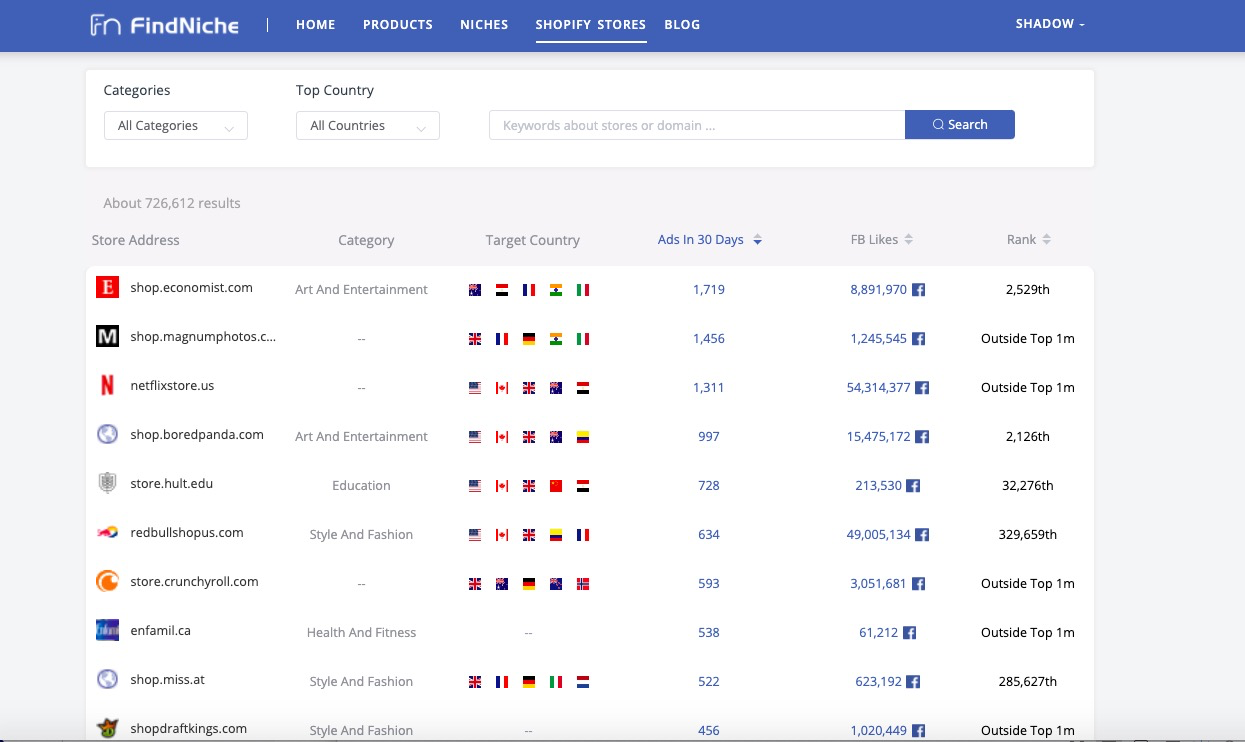Click Facebook icon in redbullshopus.com row
Screen dimensions: 1245x742
[923, 535]
